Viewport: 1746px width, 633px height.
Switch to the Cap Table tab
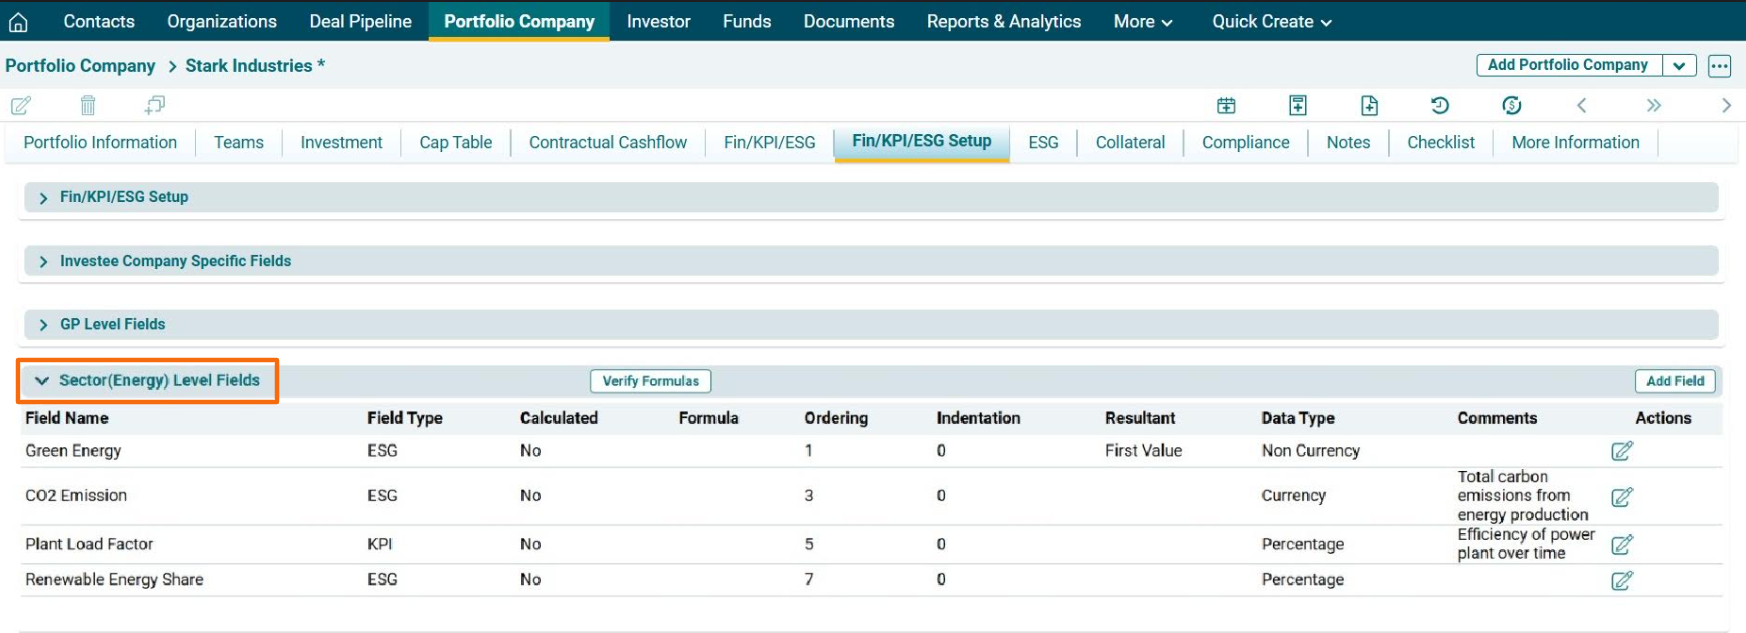(x=455, y=143)
